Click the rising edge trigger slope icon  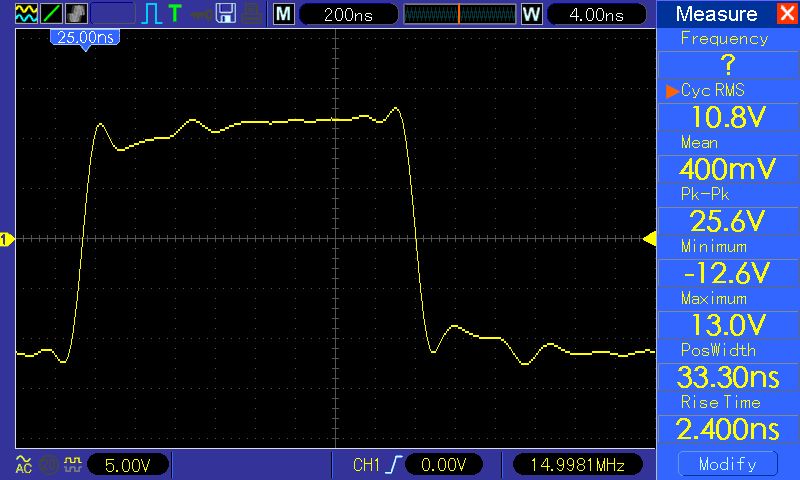[394, 465]
